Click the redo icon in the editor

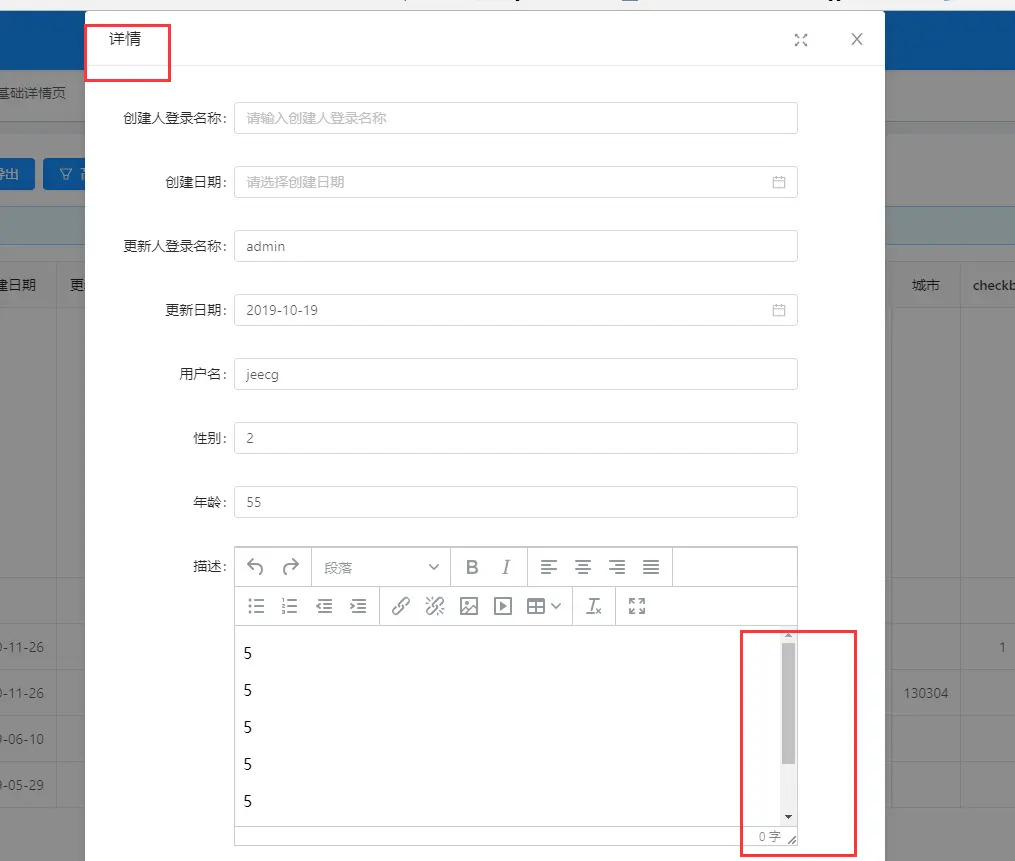(291, 567)
